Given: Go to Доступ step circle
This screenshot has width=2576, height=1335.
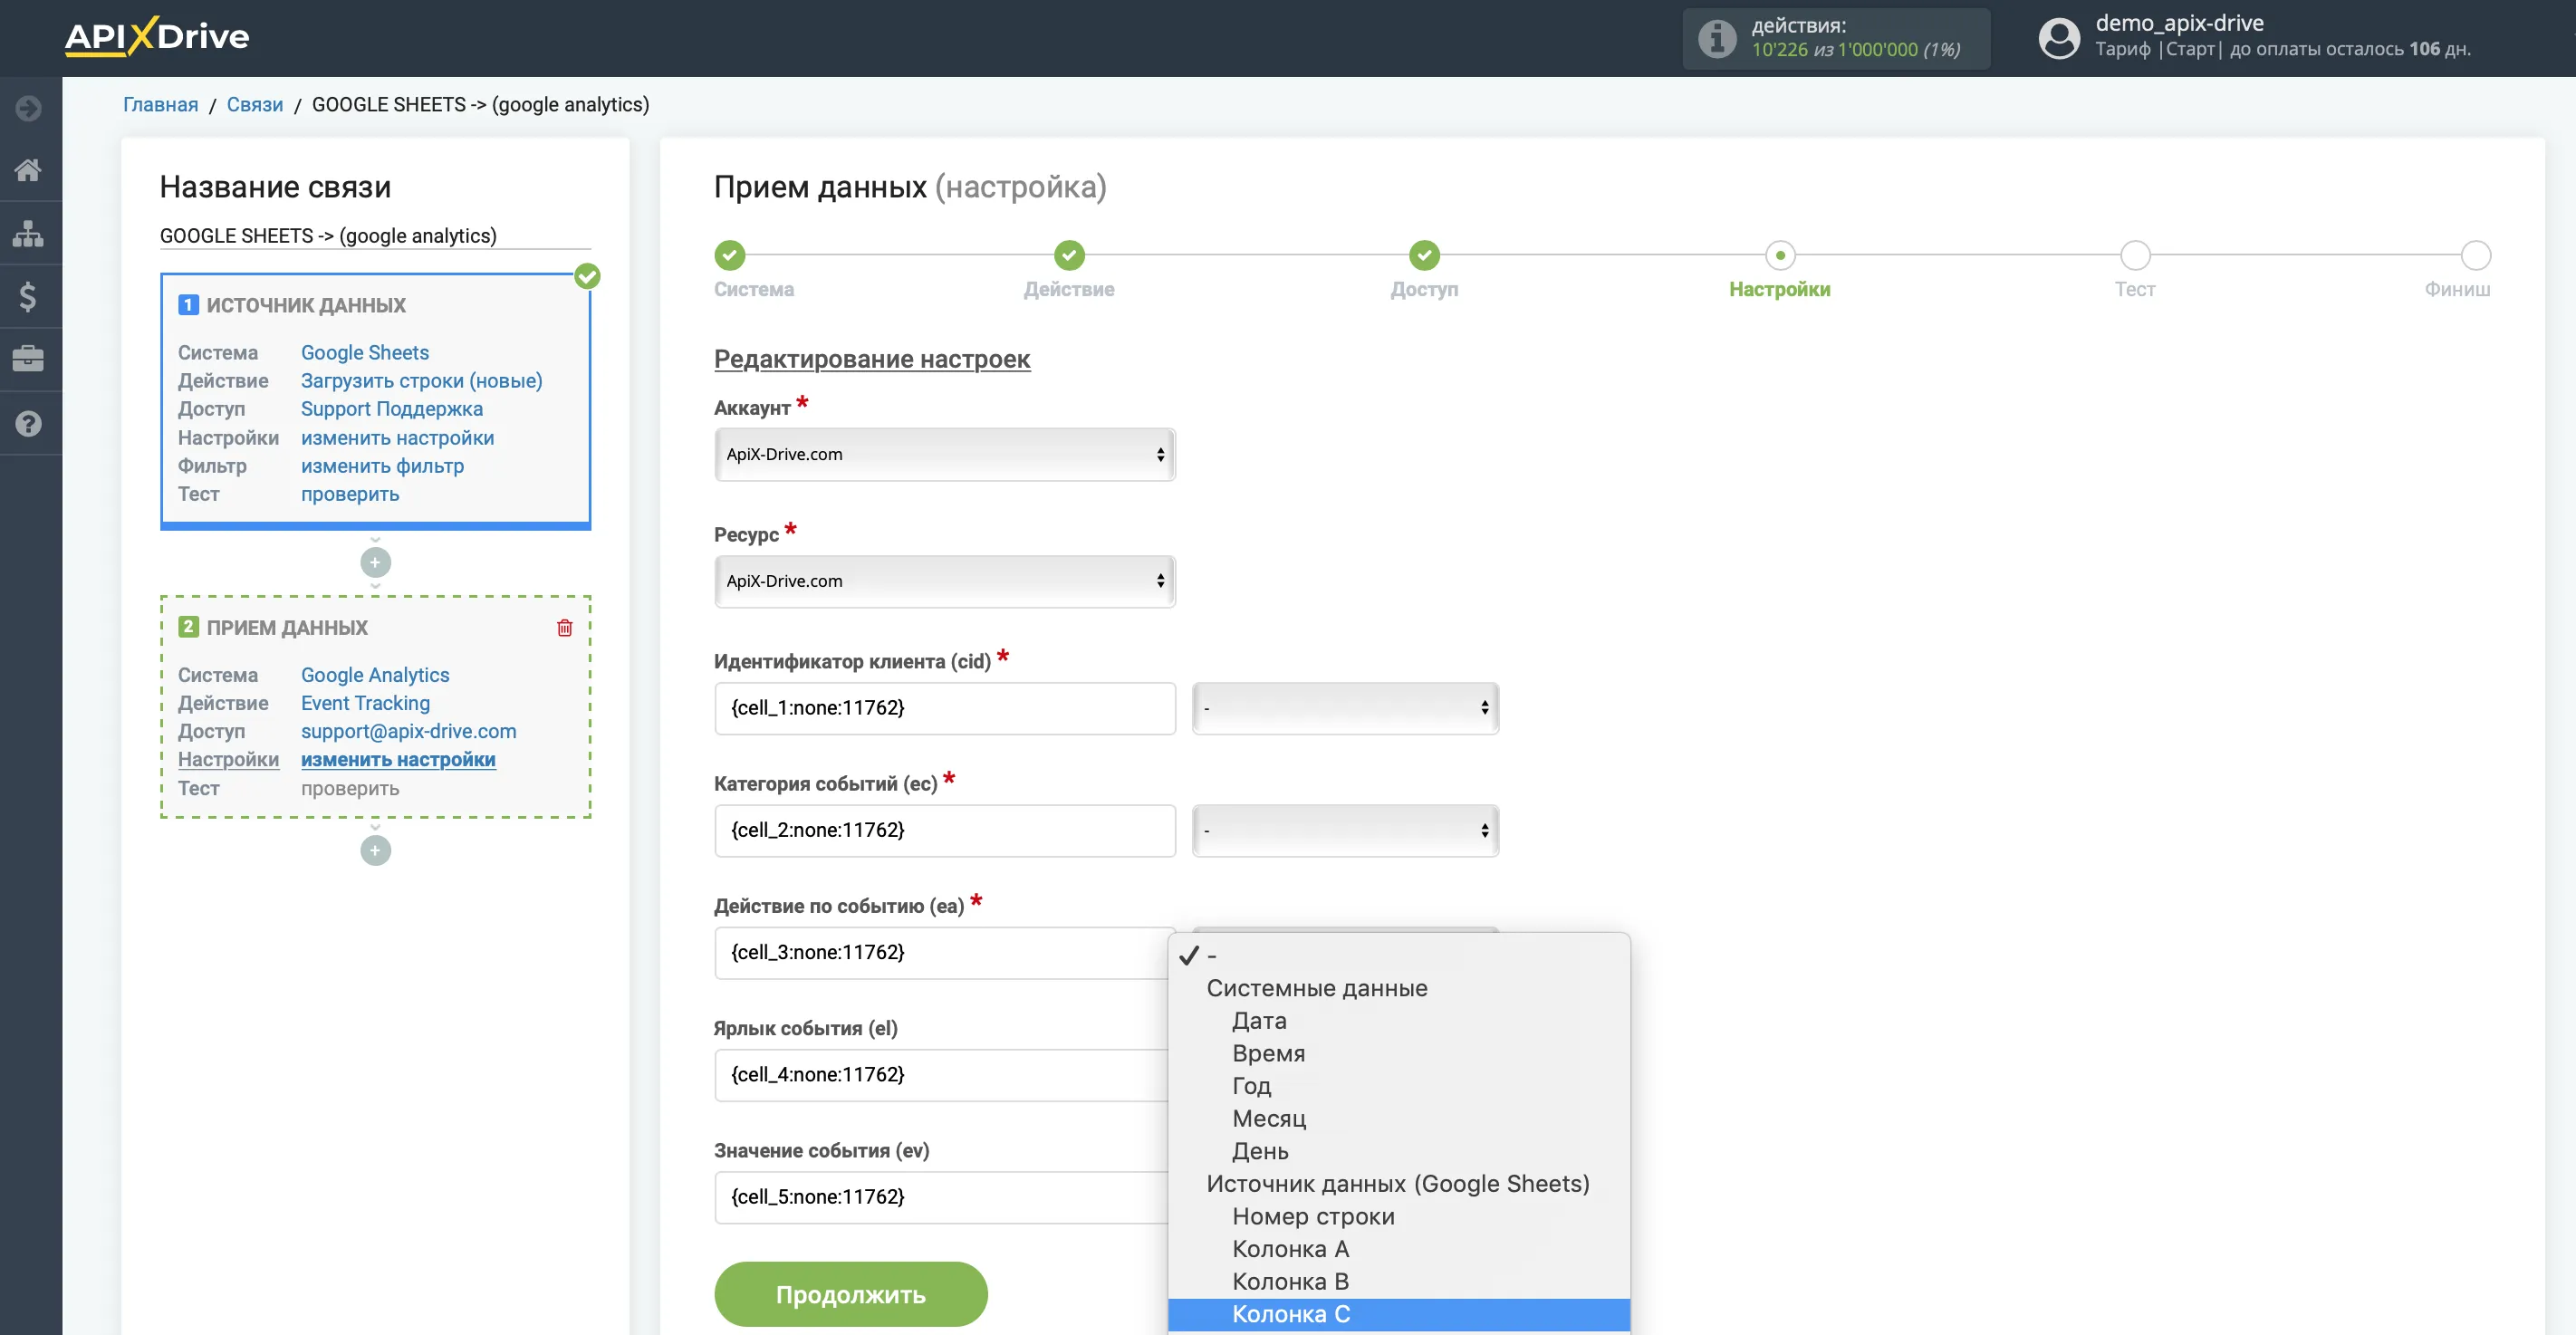Looking at the screenshot, I should point(1424,255).
